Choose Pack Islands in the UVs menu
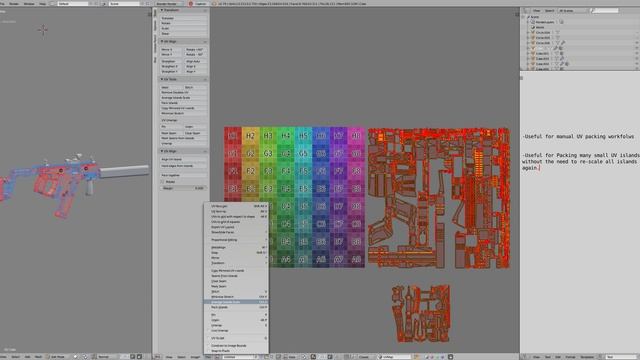 pos(236,307)
